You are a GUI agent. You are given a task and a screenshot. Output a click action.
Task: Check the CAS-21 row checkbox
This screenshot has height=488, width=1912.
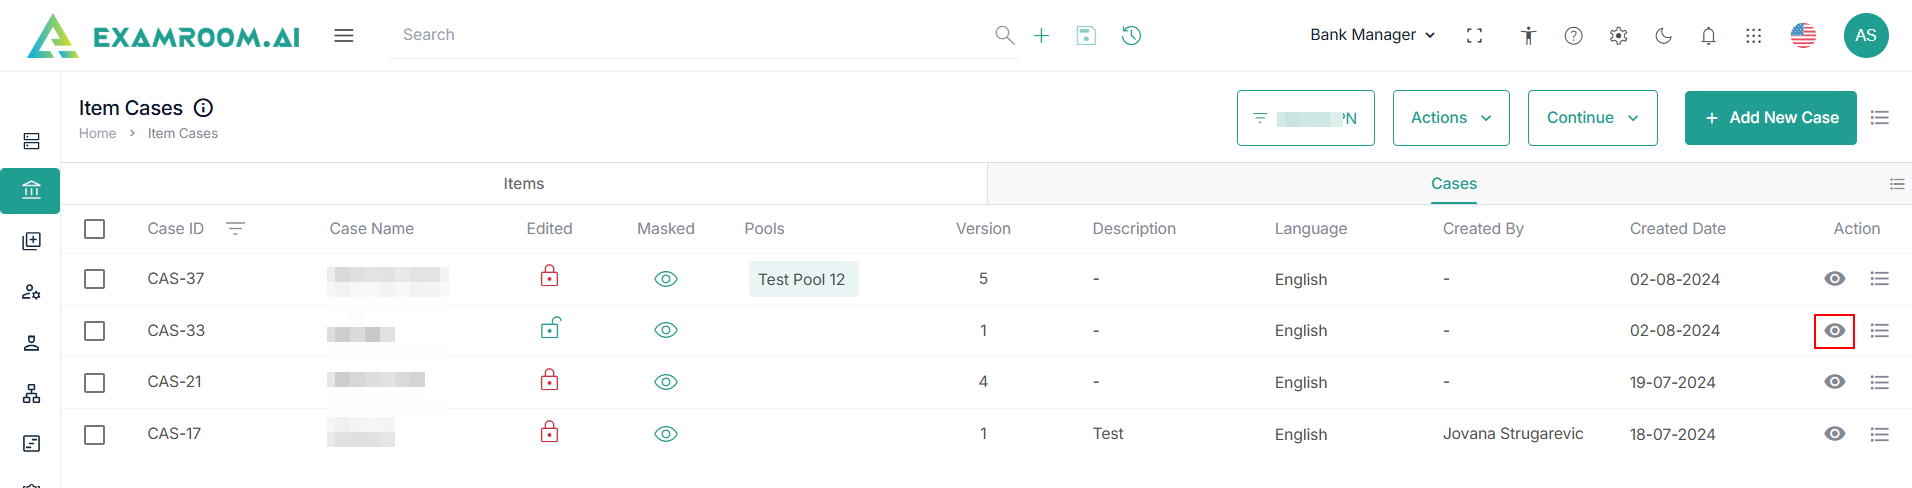(95, 382)
